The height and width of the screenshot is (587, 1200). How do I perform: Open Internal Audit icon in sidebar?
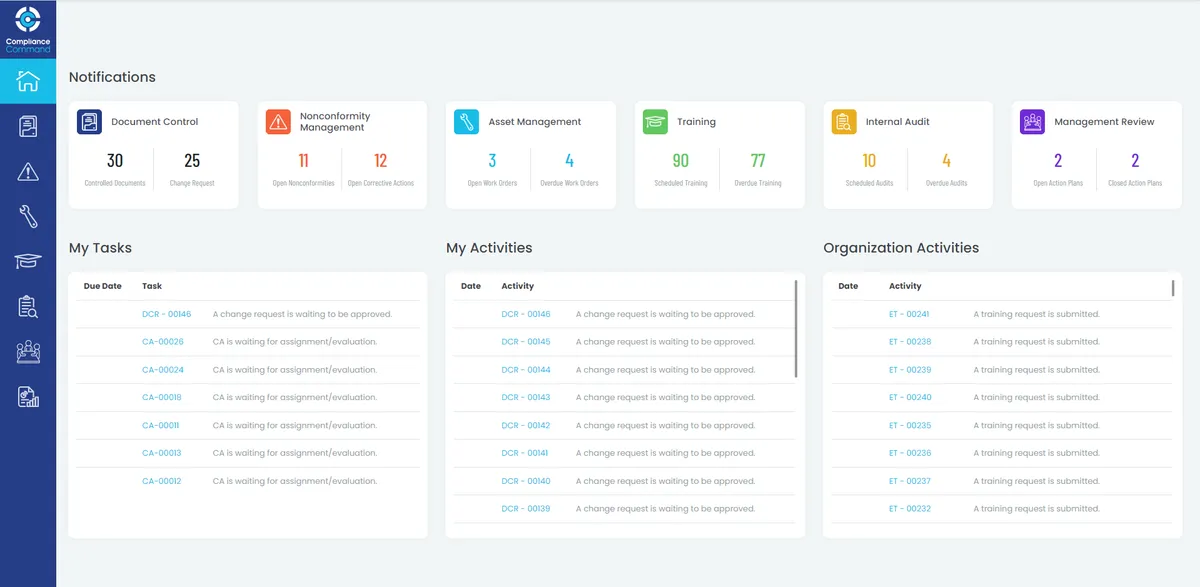[28, 307]
